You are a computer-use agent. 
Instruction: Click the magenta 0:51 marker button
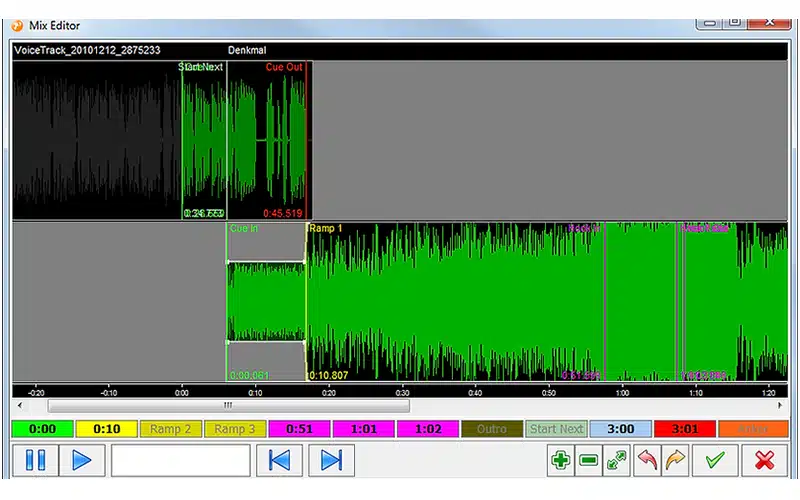(x=299, y=429)
